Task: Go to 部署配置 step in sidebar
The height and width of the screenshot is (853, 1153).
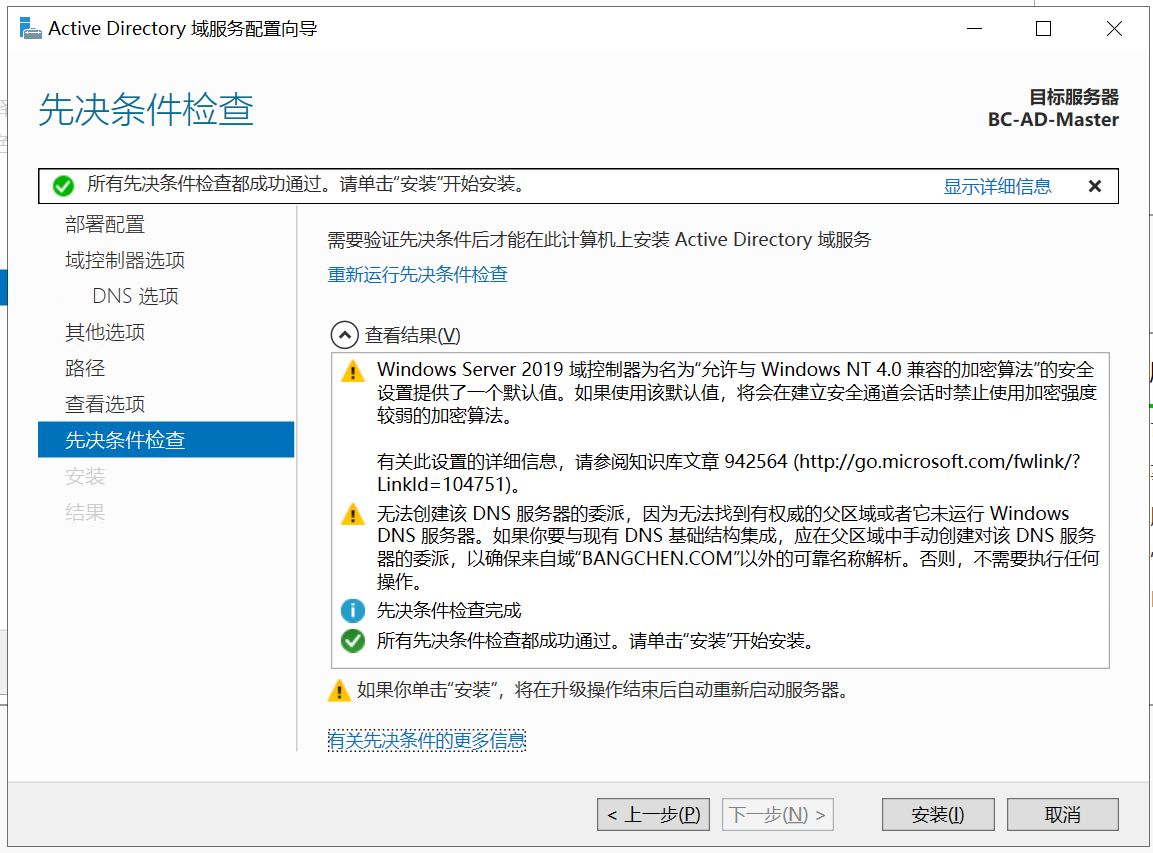Action: point(105,225)
